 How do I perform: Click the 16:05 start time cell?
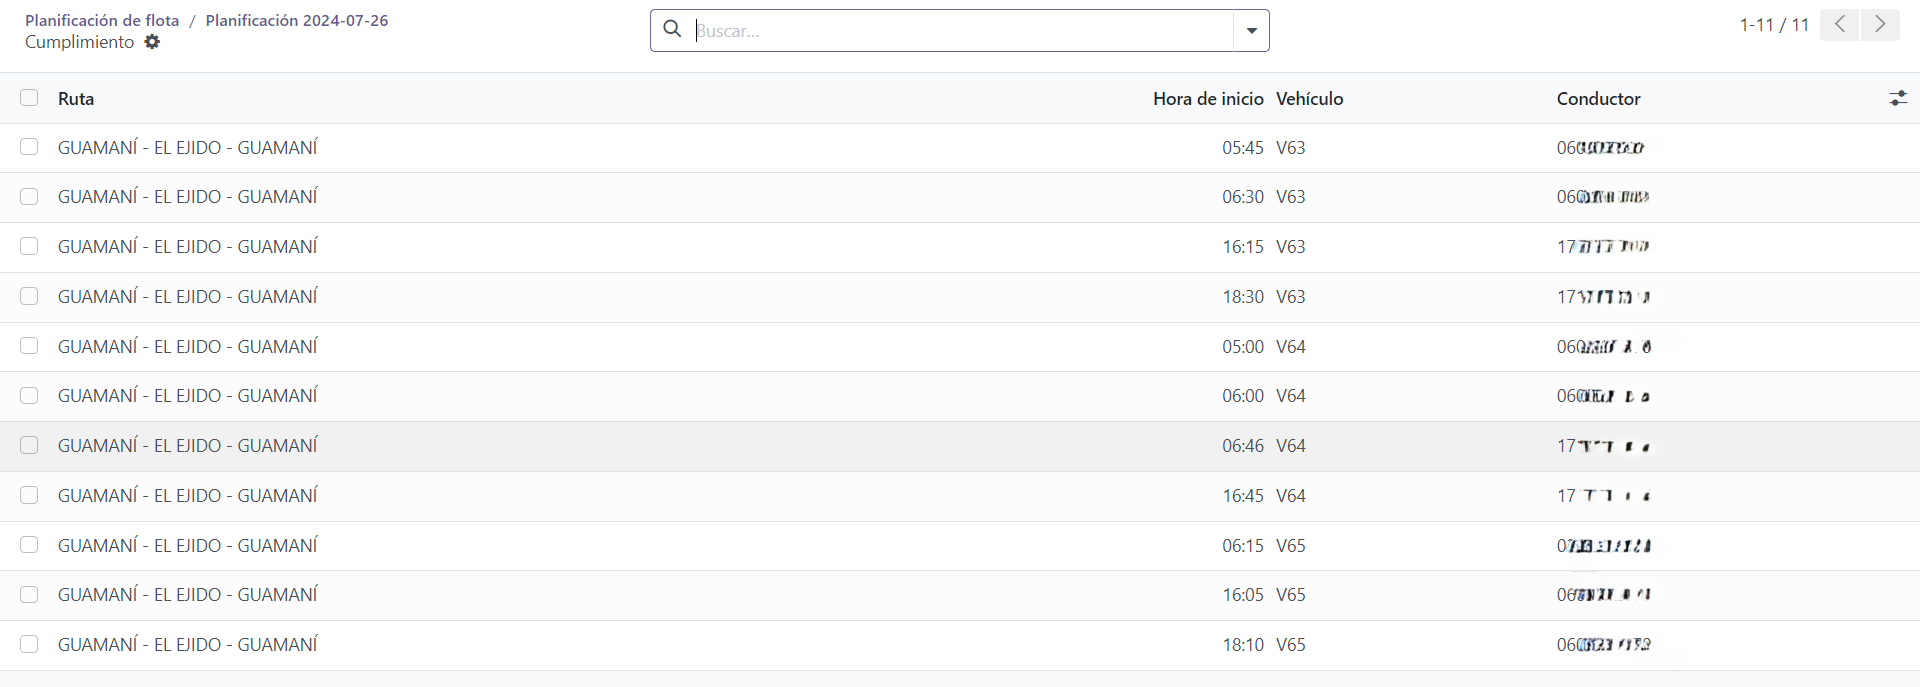coord(1243,594)
